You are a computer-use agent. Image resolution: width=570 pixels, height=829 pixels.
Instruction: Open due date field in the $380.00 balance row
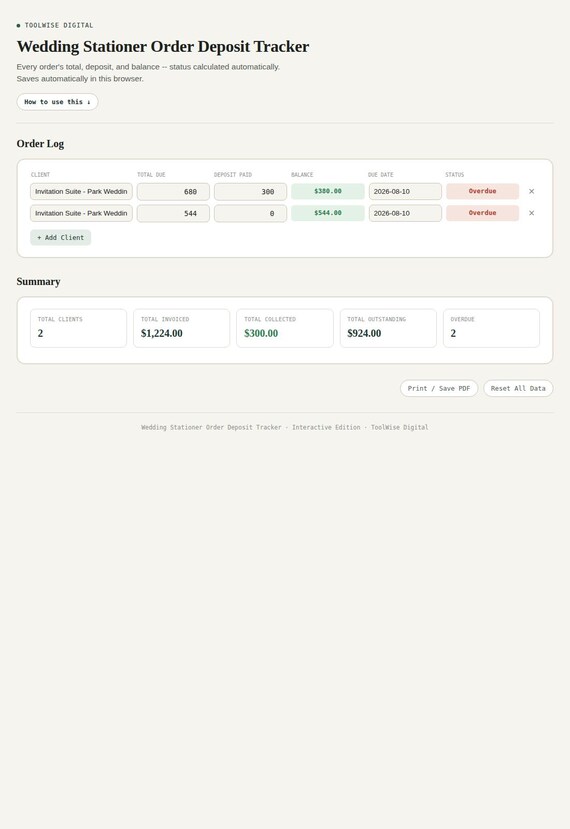click(405, 191)
